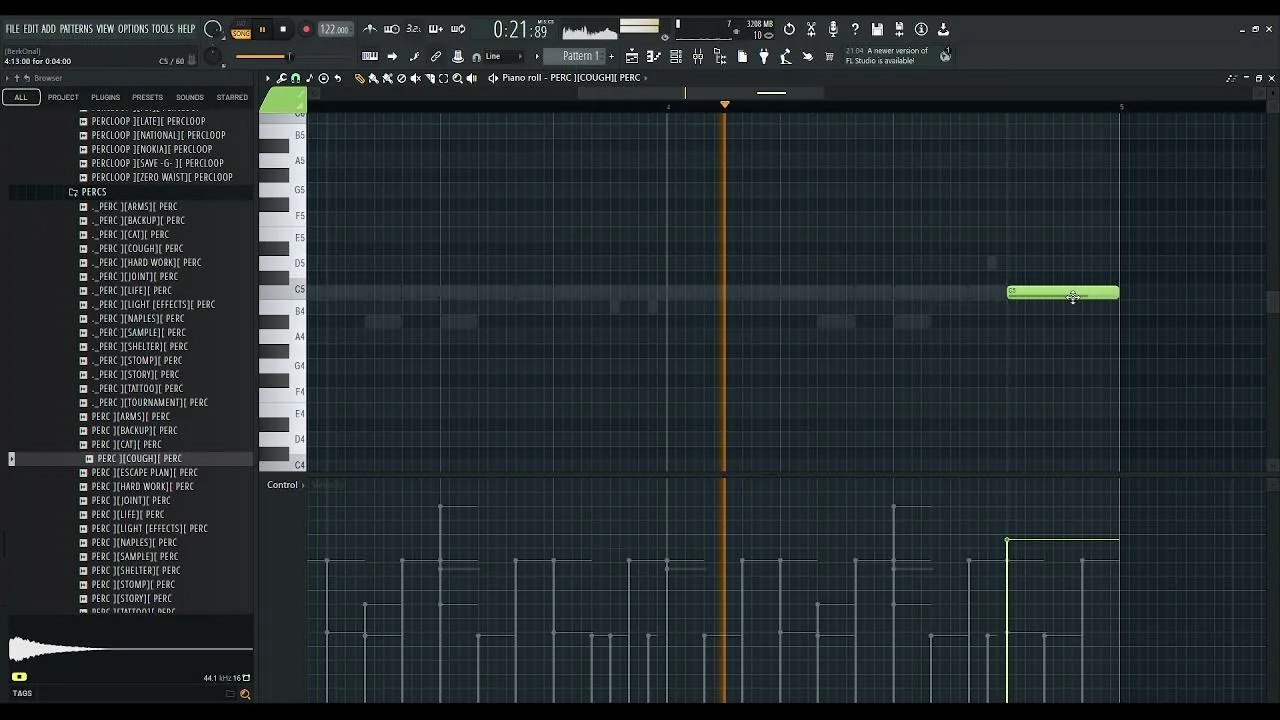The height and width of the screenshot is (720, 1280).
Task: Open the OPTIONS menu
Action: coord(133,29)
